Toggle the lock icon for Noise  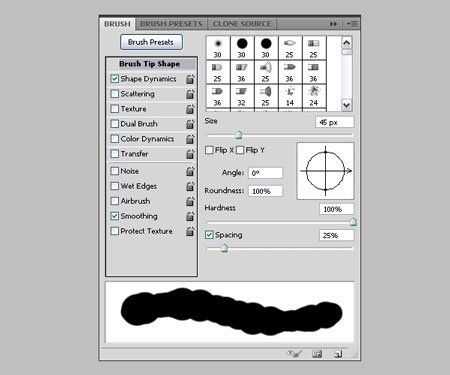(x=190, y=171)
